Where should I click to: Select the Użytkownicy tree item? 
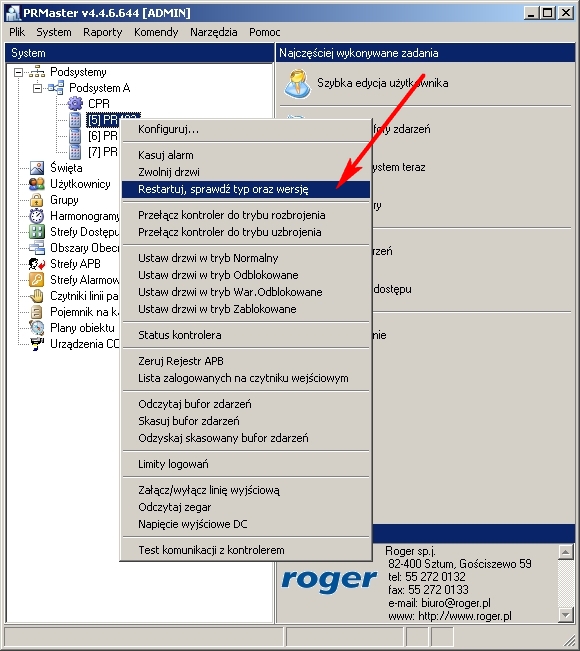click(80, 184)
